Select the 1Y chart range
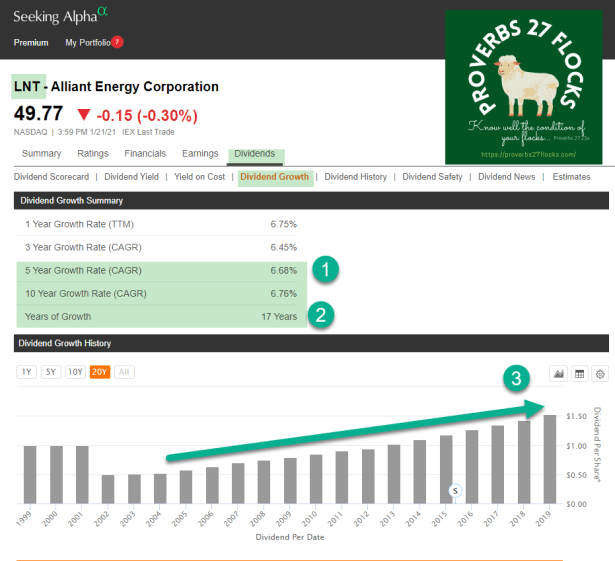This screenshot has width=615, height=561. (27, 372)
